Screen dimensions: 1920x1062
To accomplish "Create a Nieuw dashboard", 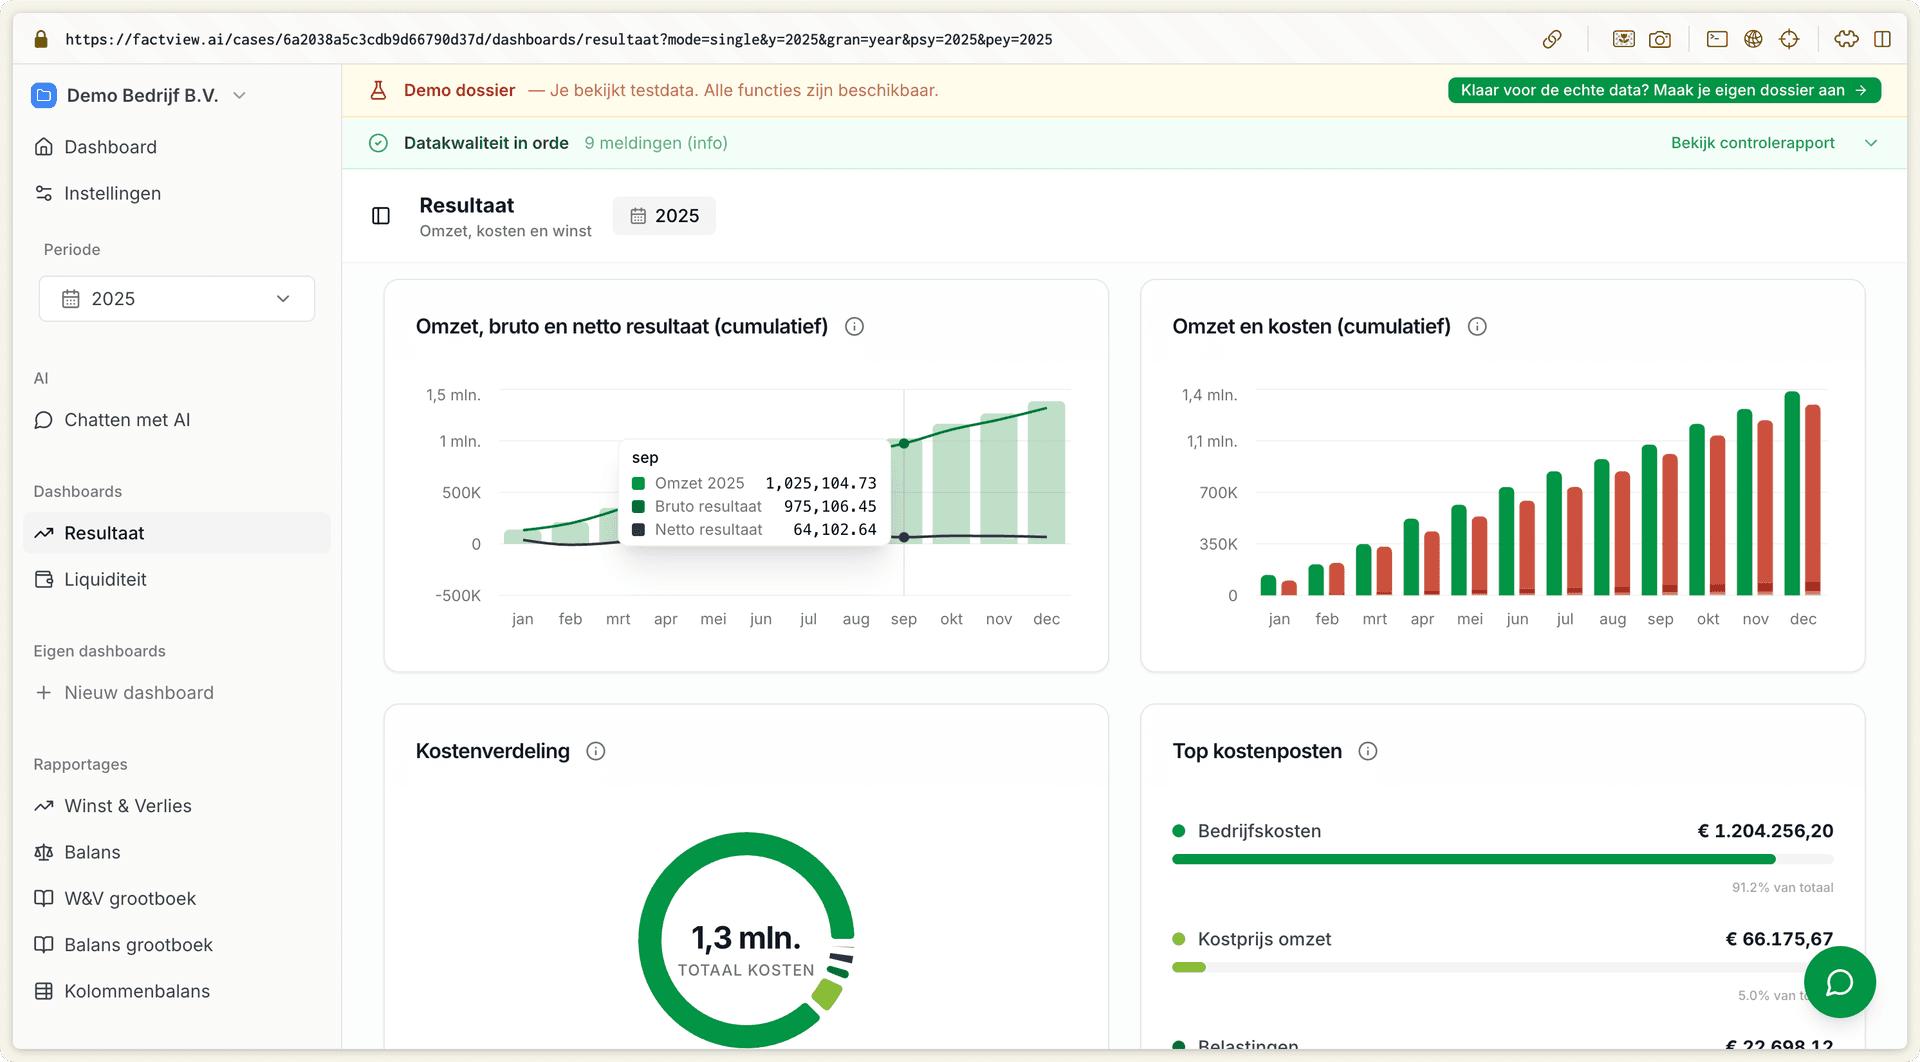I will (x=177, y=693).
